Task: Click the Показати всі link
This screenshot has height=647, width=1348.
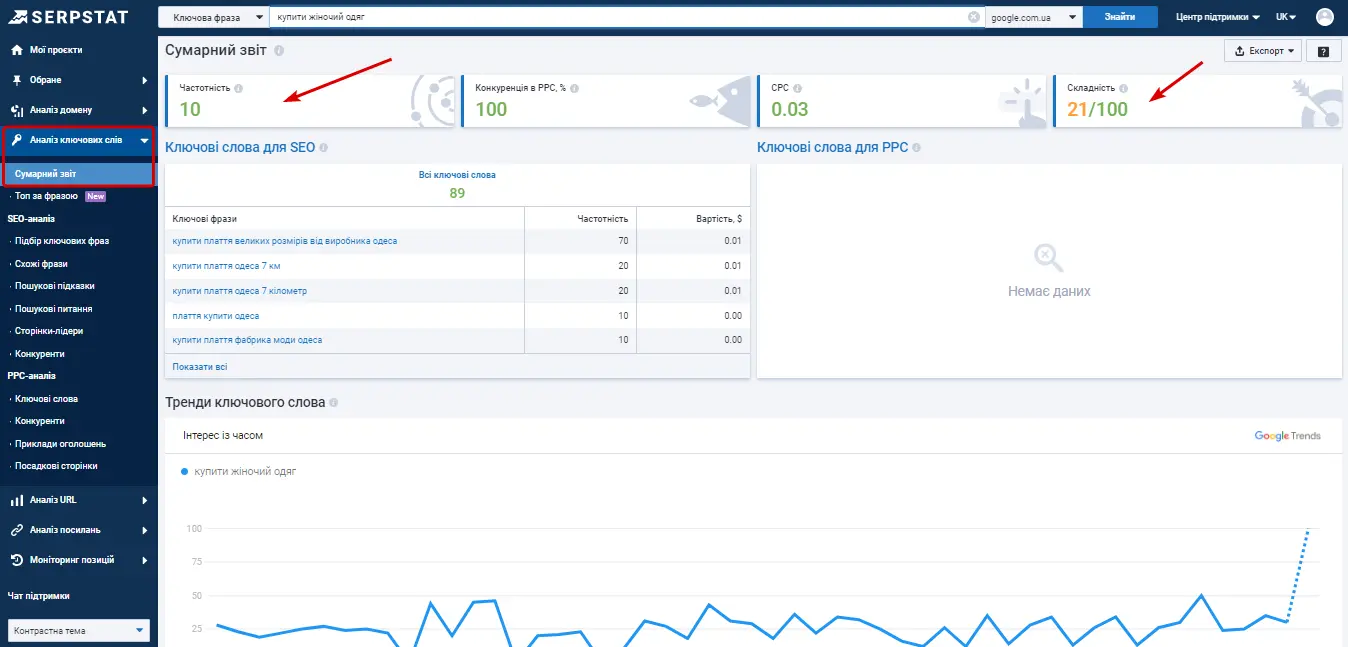Action: pyautogui.click(x=200, y=367)
